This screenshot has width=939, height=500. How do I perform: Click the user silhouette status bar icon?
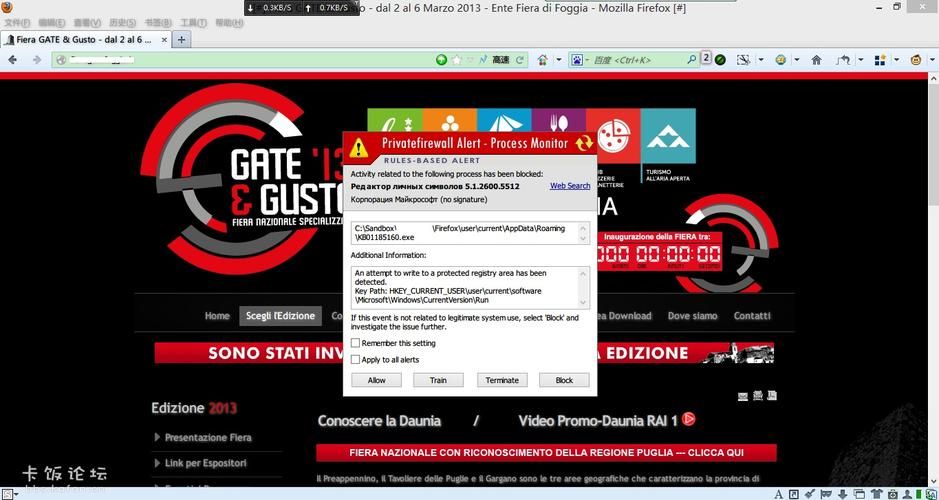tap(908, 494)
